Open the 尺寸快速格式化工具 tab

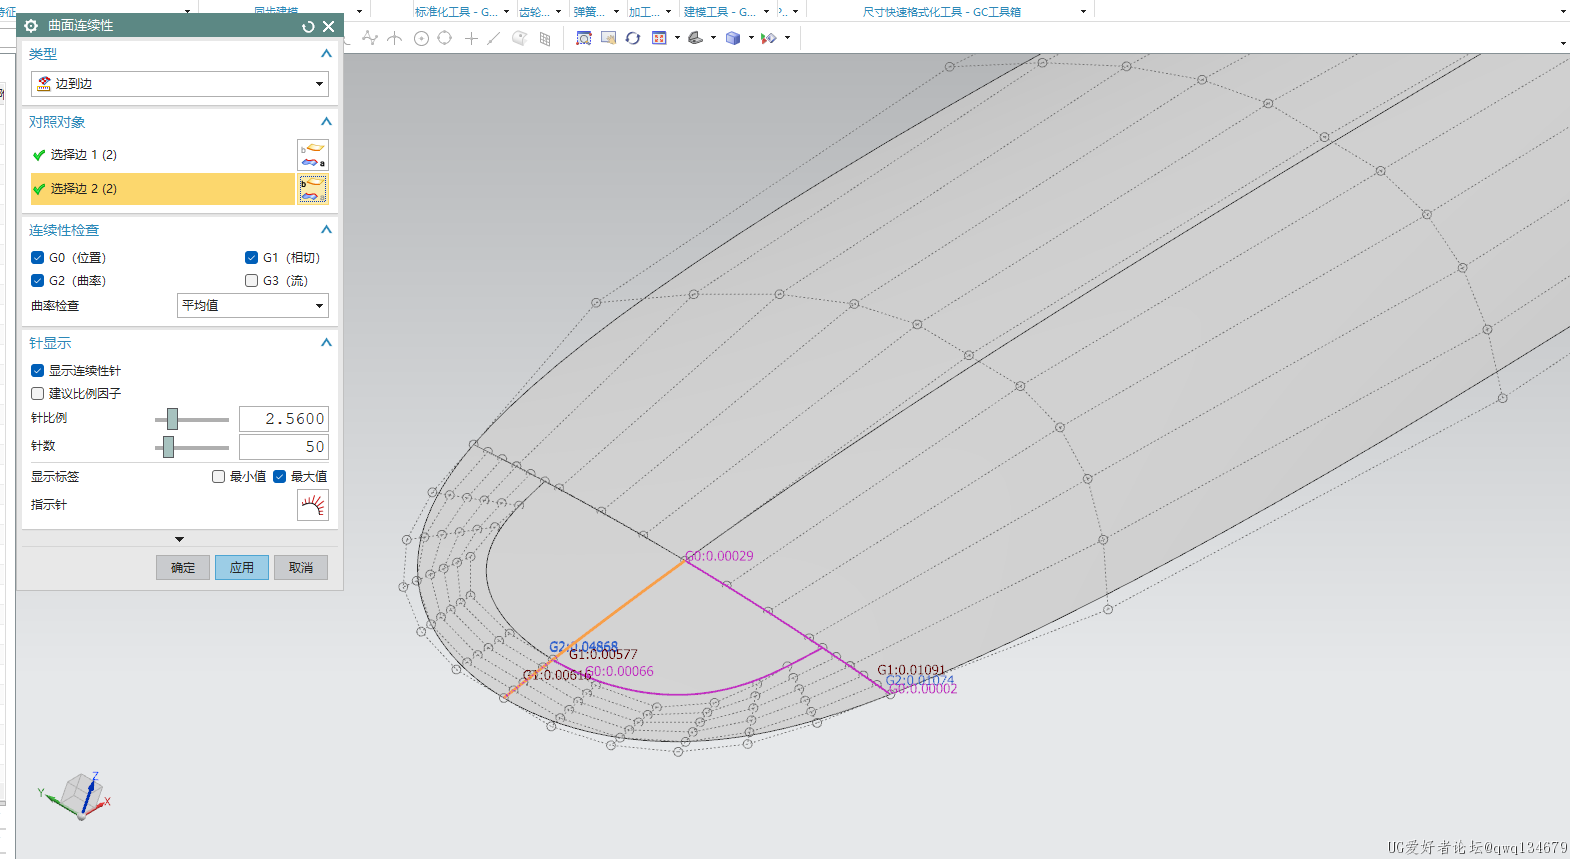pyautogui.click(x=942, y=12)
